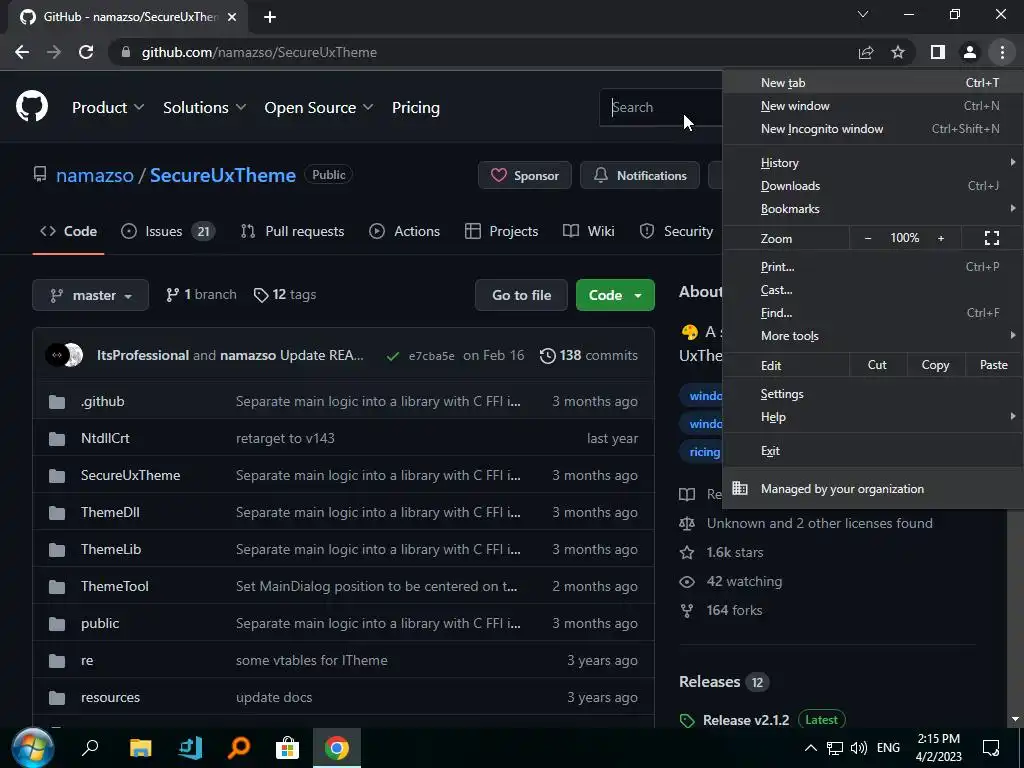Click the Chrome icon in taskbar
Image resolution: width=1024 pixels, height=768 pixels.
(x=337, y=748)
